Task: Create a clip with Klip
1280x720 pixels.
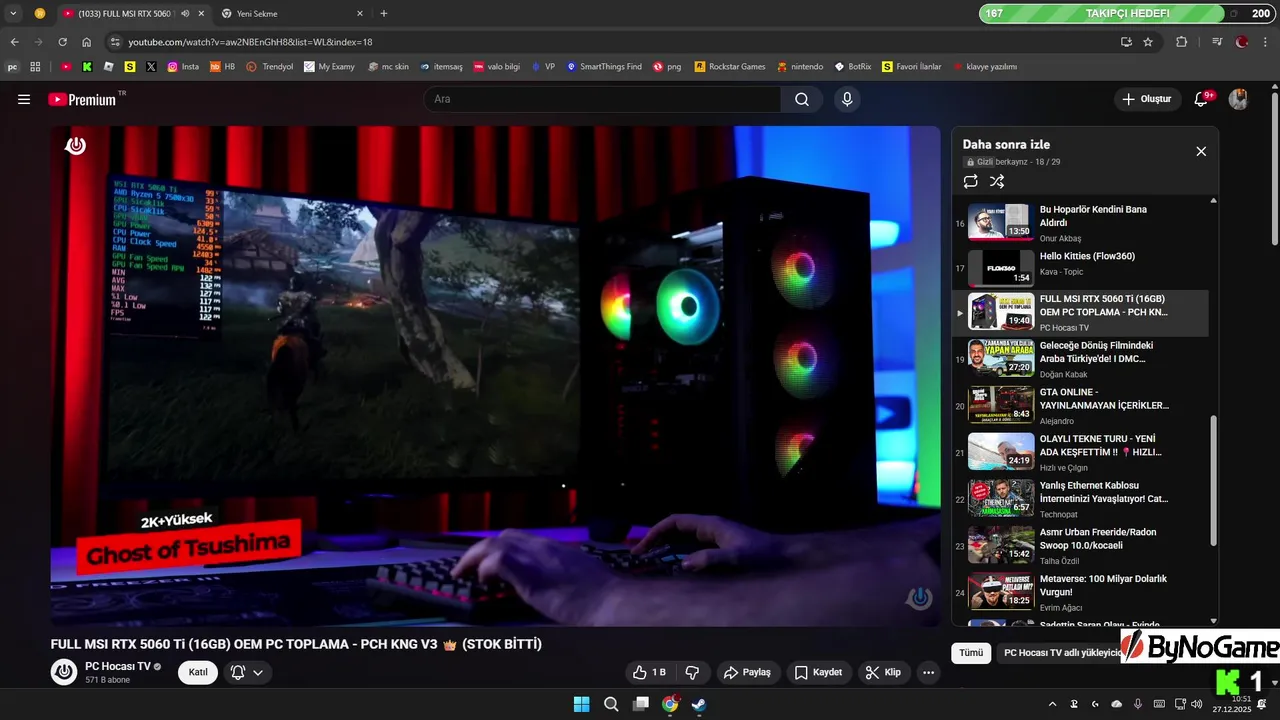Action: (883, 672)
